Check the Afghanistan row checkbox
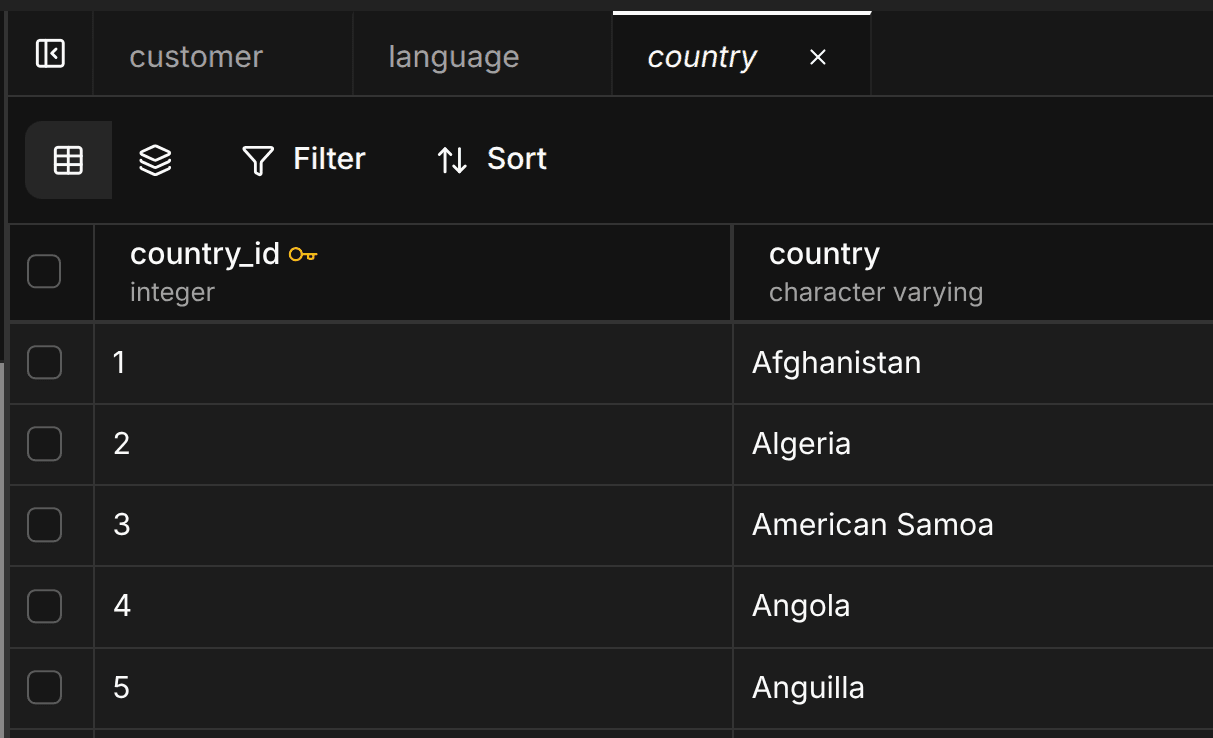 44,362
